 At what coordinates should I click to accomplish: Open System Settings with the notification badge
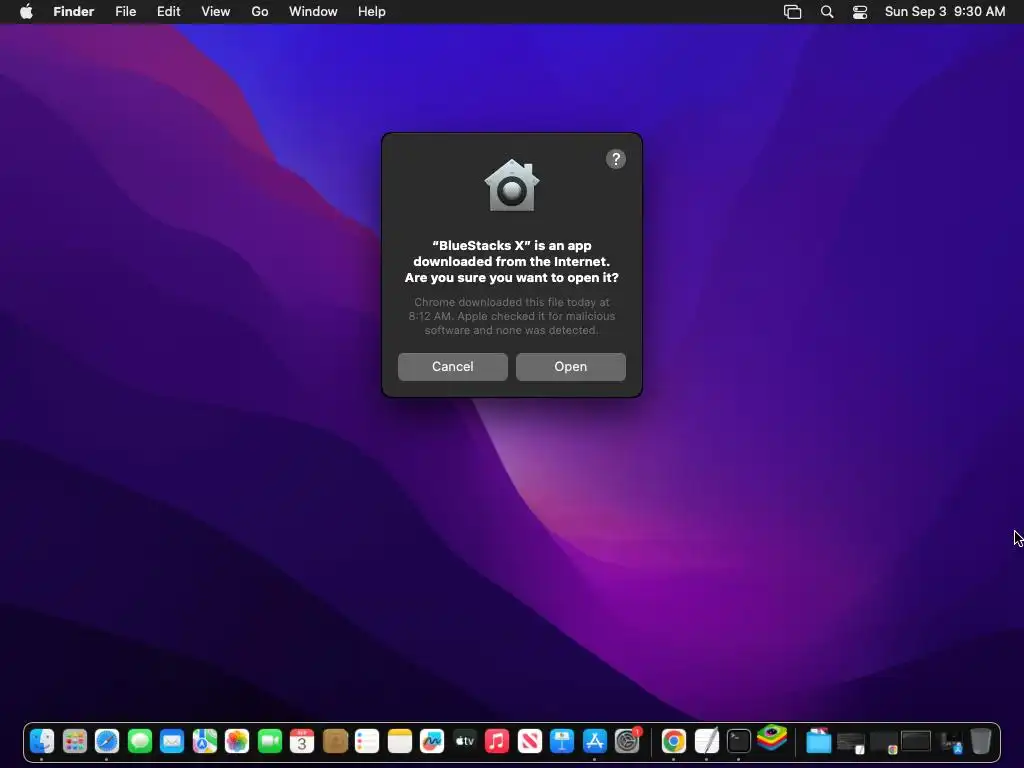[x=628, y=741]
